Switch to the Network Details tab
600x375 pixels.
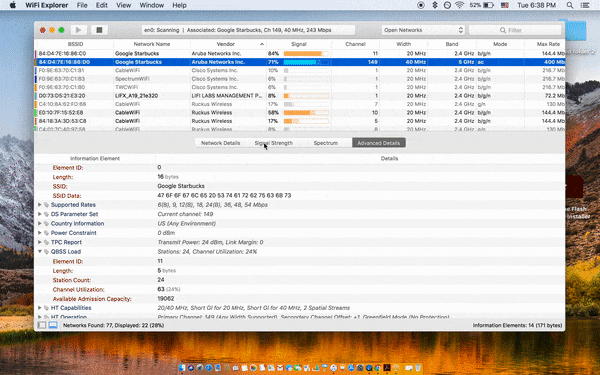tap(220, 143)
